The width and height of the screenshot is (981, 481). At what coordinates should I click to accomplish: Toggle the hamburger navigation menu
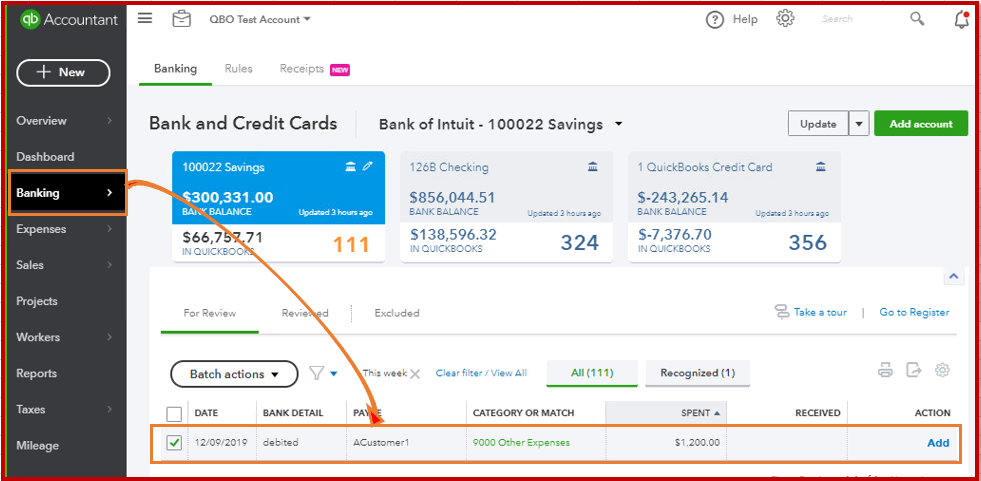pyautogui.click(x=145, y=18)
